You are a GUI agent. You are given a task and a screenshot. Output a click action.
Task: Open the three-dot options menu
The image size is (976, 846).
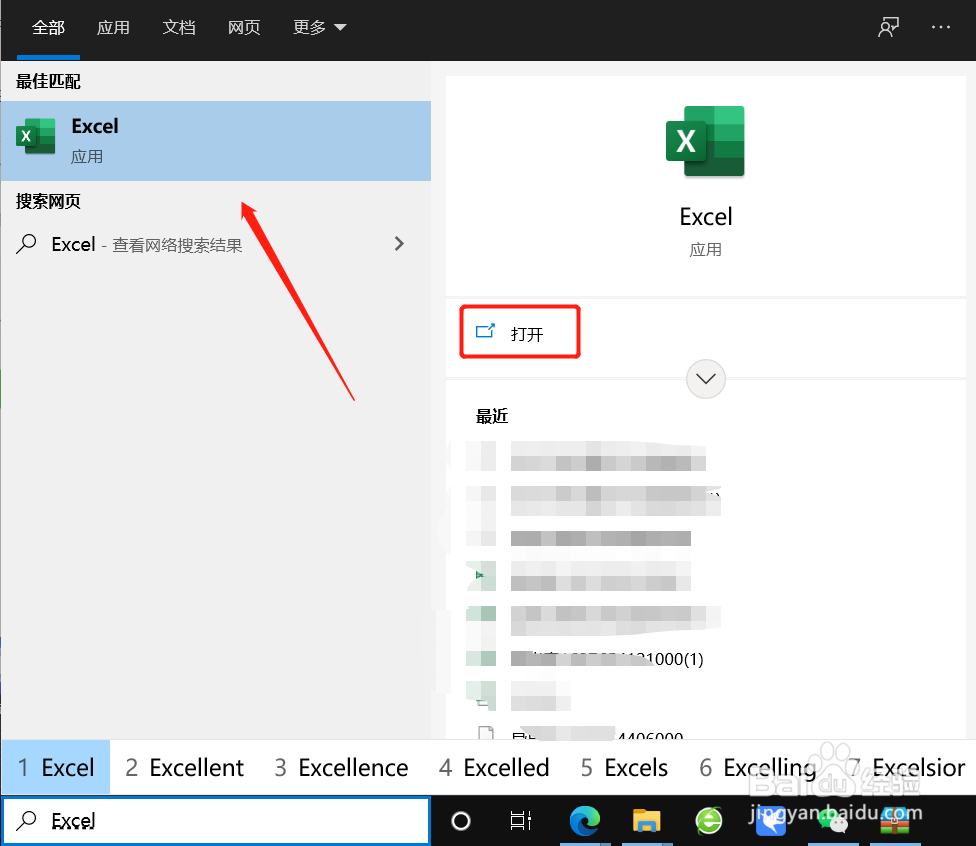click(941, 27)
